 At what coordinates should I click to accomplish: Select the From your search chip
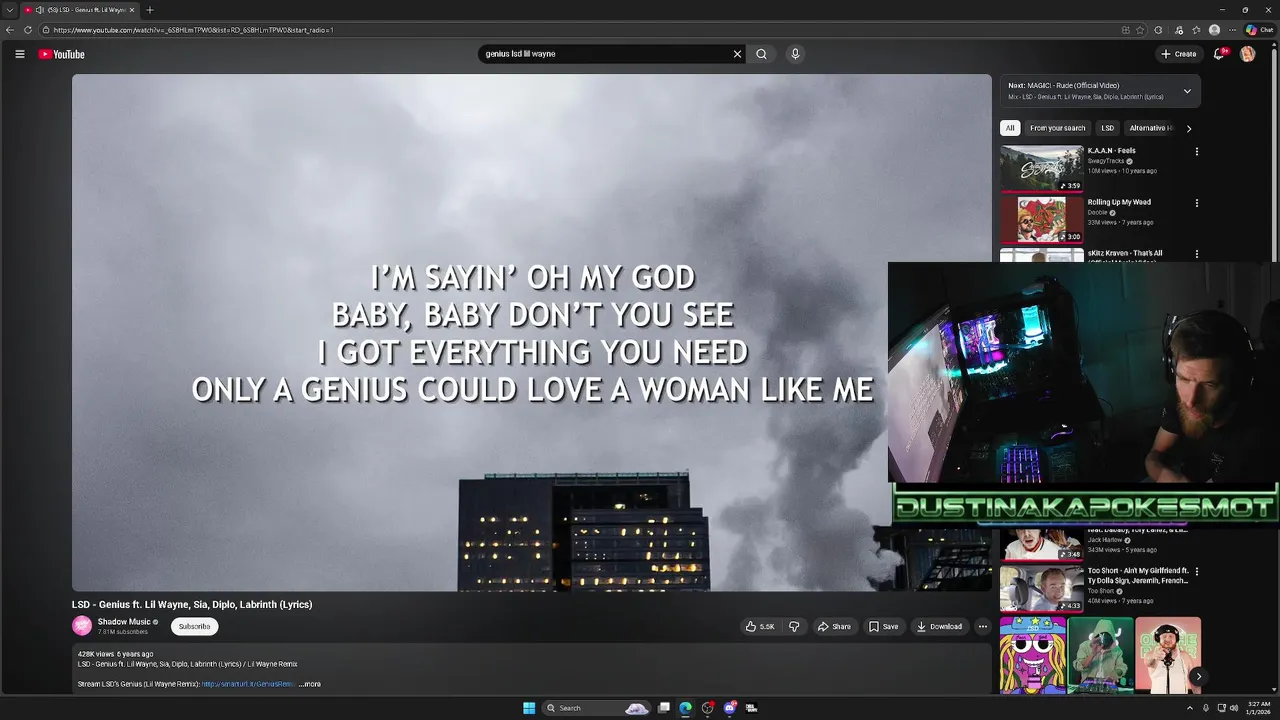[1057, 128]
